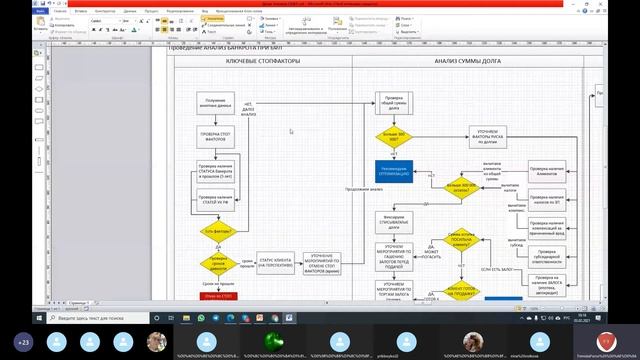640x360 pixels.
Task: Click the Группировать group command
Action: click(x=363, y=31)
